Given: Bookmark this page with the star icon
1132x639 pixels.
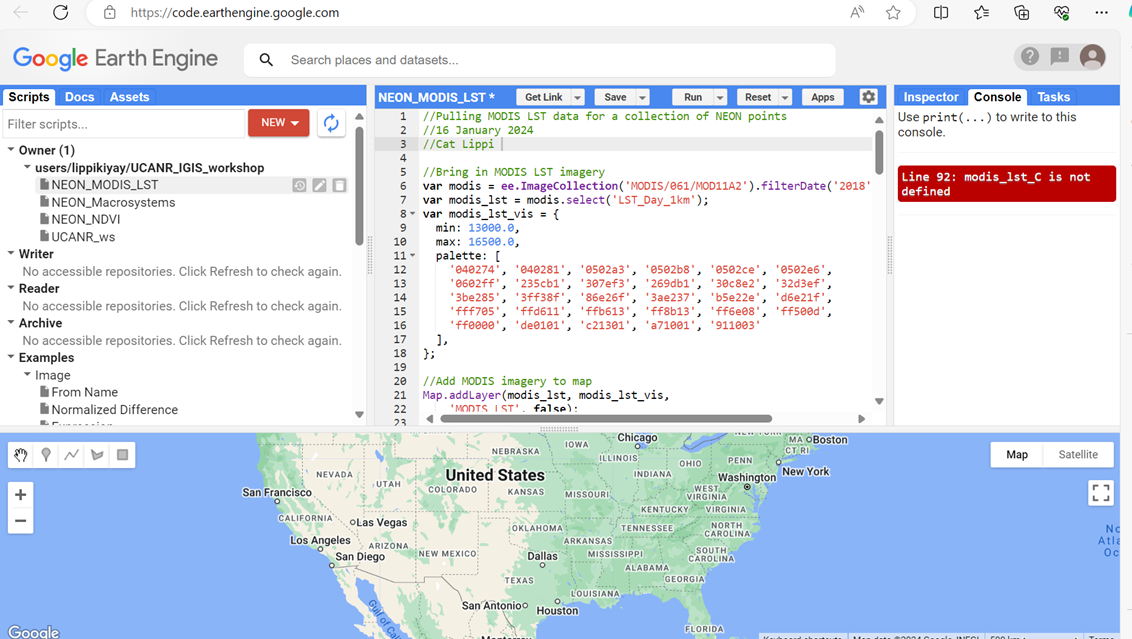Looking at the screenshot, I should pos(893,12).
